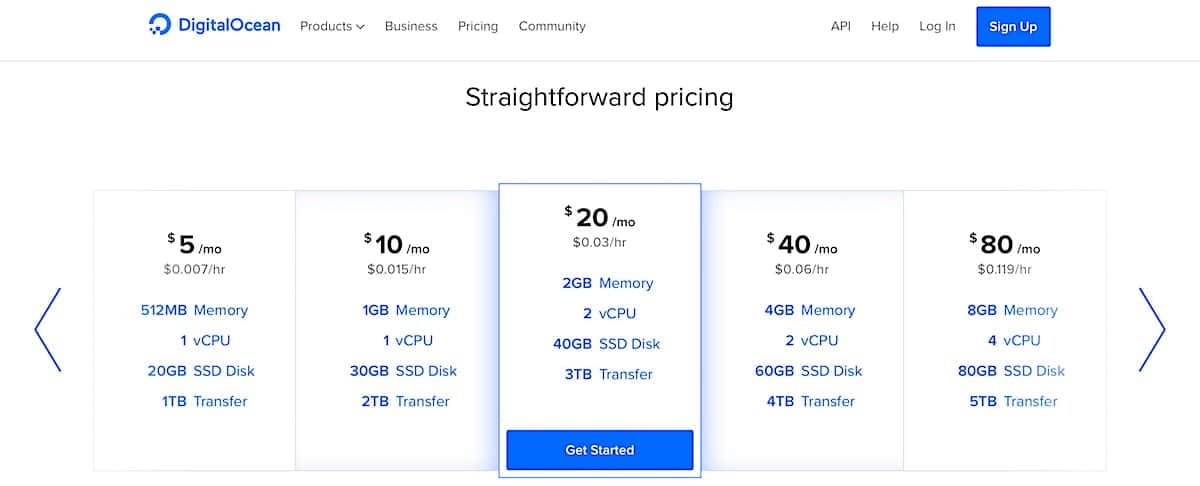Open the API link
The image size is (1200, 486).
pos(841,26)
